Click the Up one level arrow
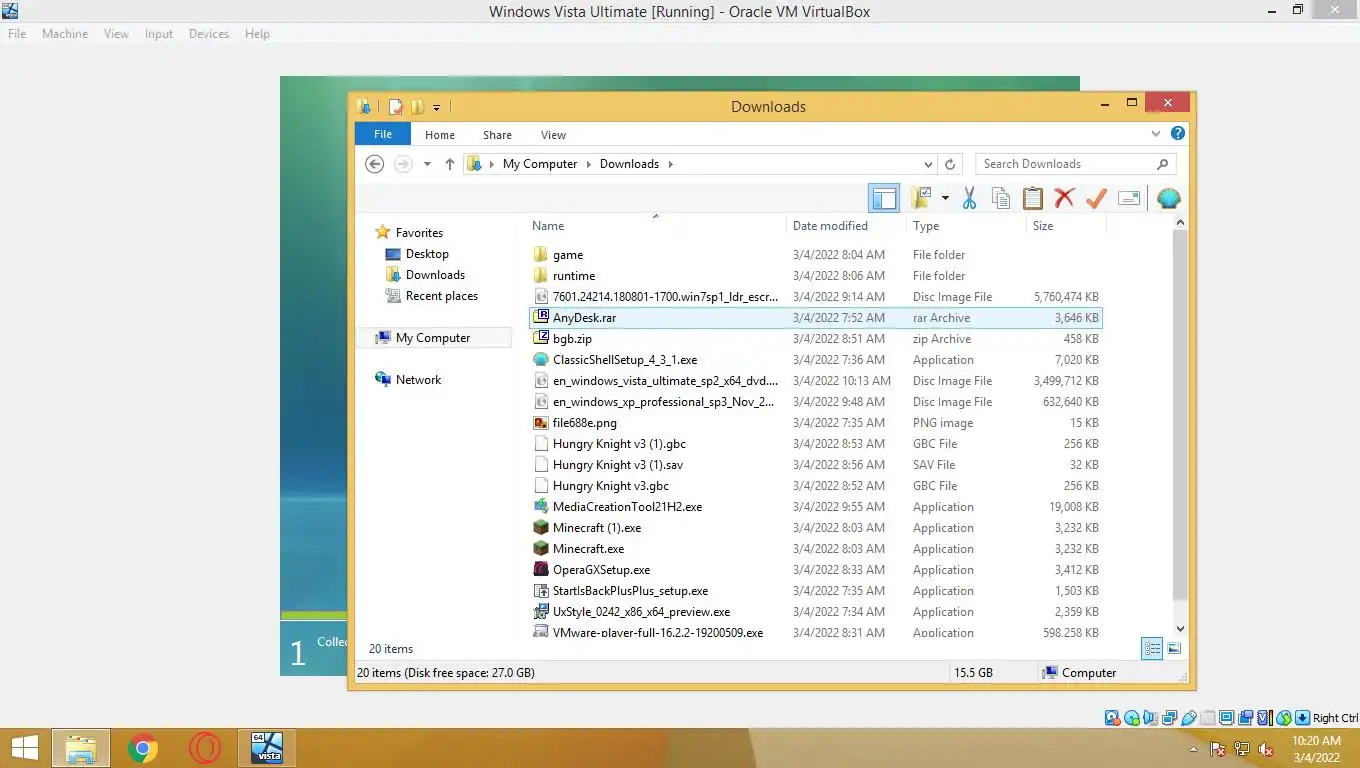Image resolution: width=1360 pixels, height=768 pixels. 450,164
